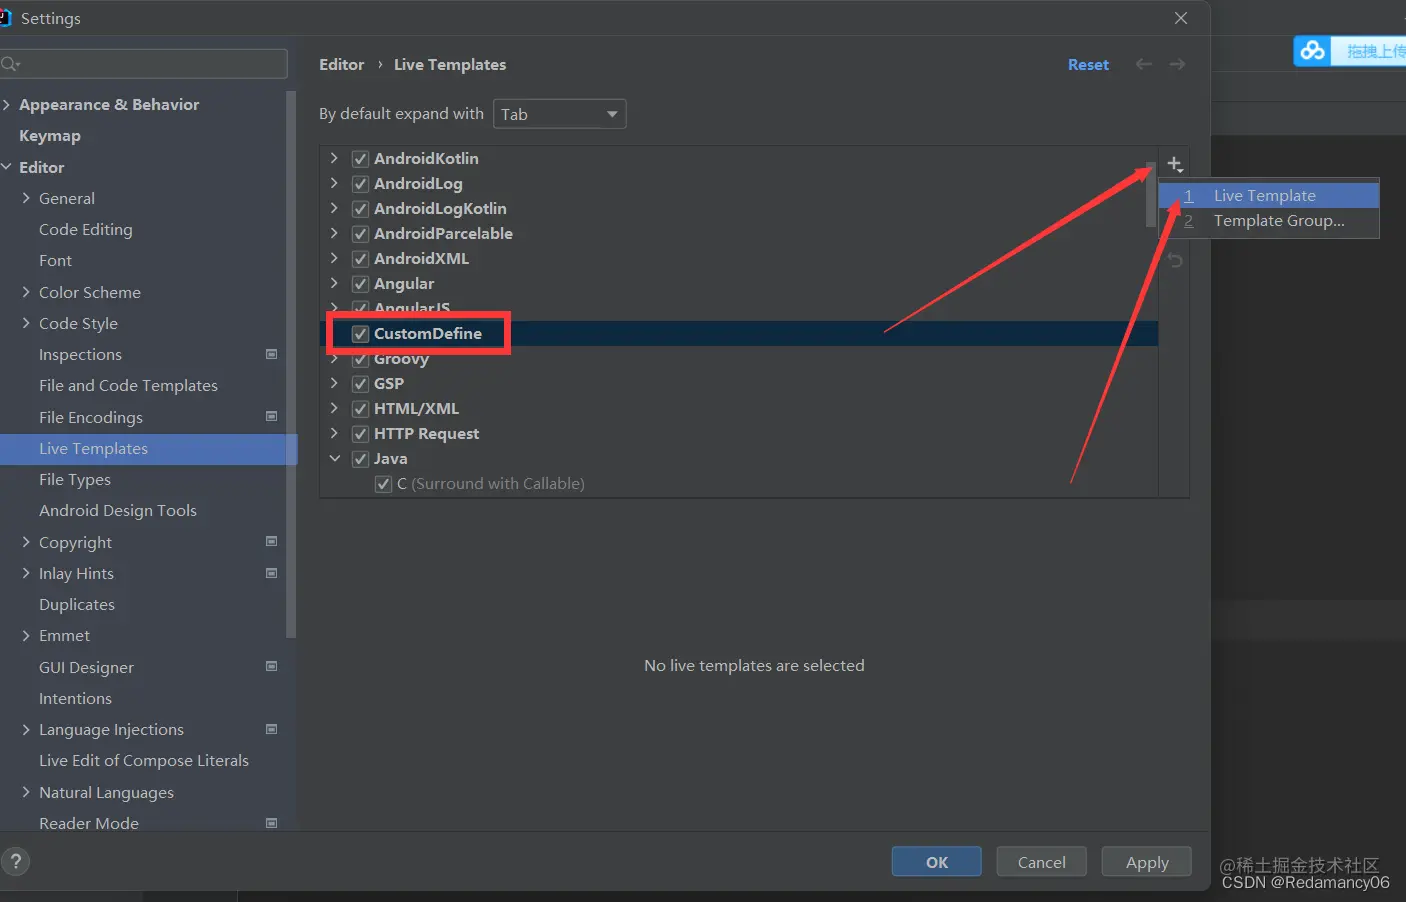Viewport: 1406px width, 902px height.
Task: Click the help question mark icon
Action: pyautogui.click(x=15, y=861)
